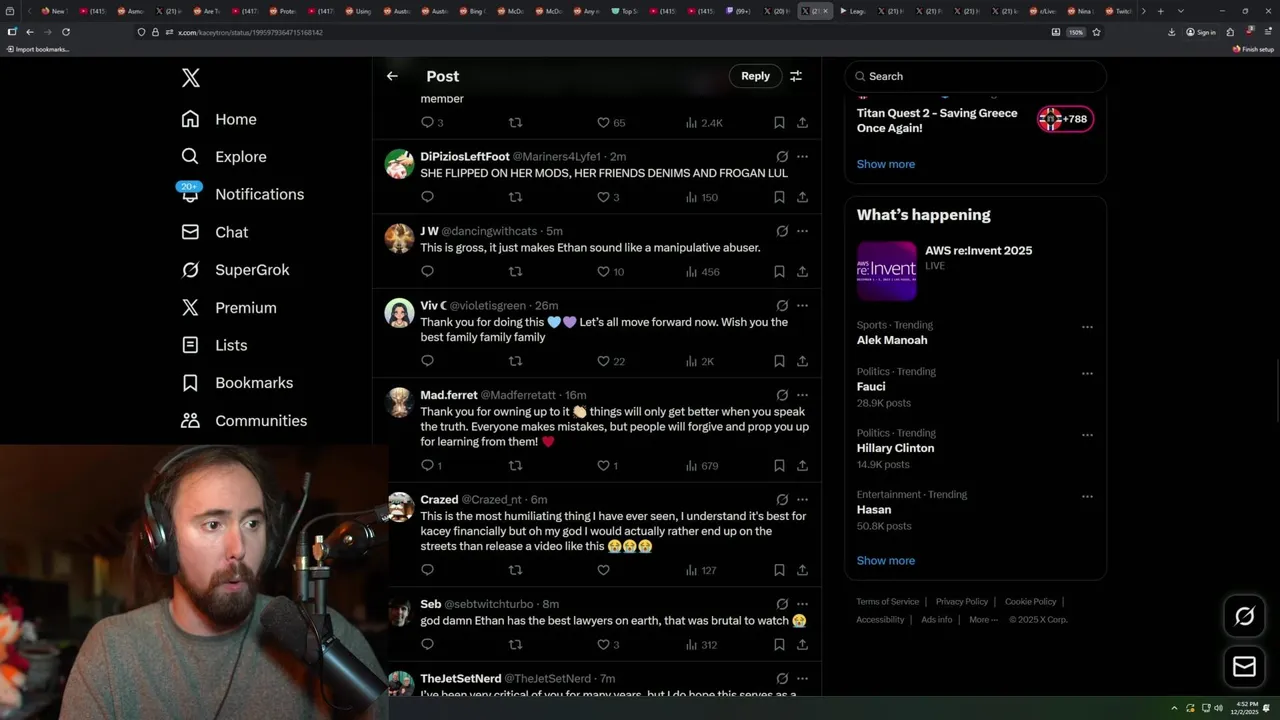Viewport: 1280px width, 720px height.
Task: Open Ads info footer link
Action: [936, 620]
